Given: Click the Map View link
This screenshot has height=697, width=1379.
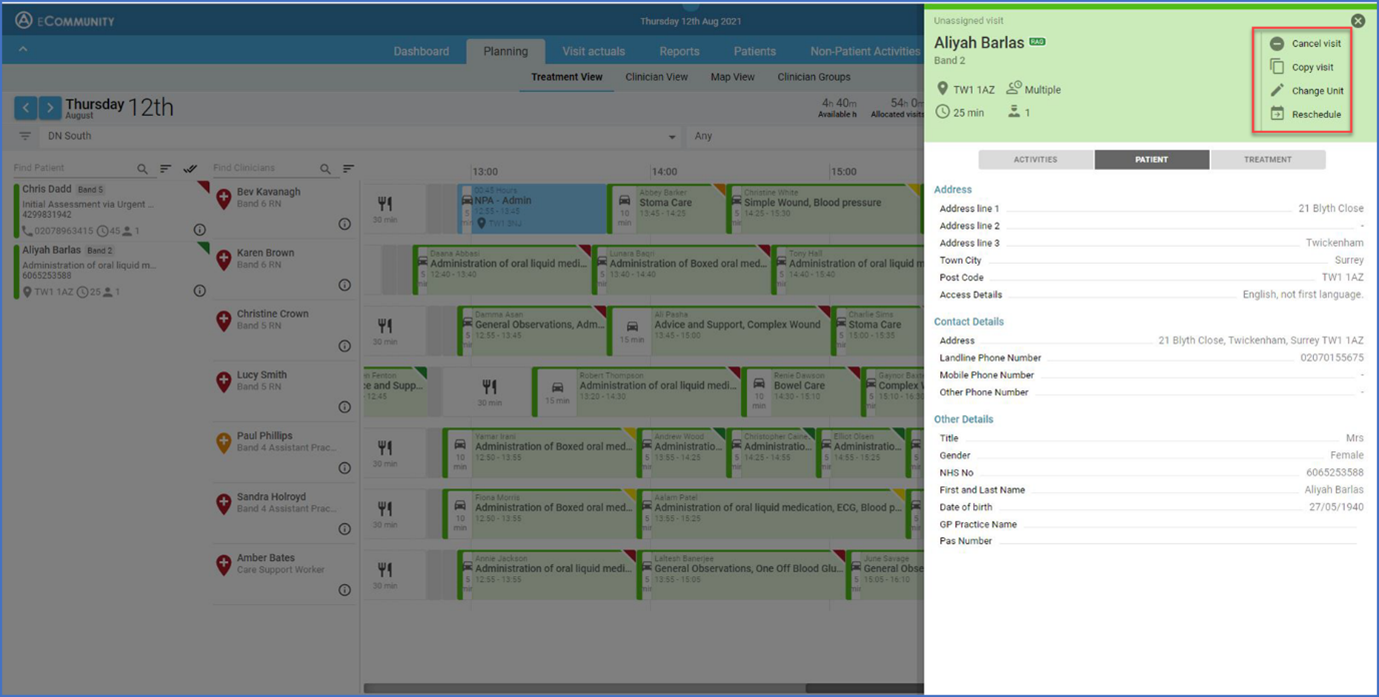Looking at the screenshot, I should click(732, 77).
